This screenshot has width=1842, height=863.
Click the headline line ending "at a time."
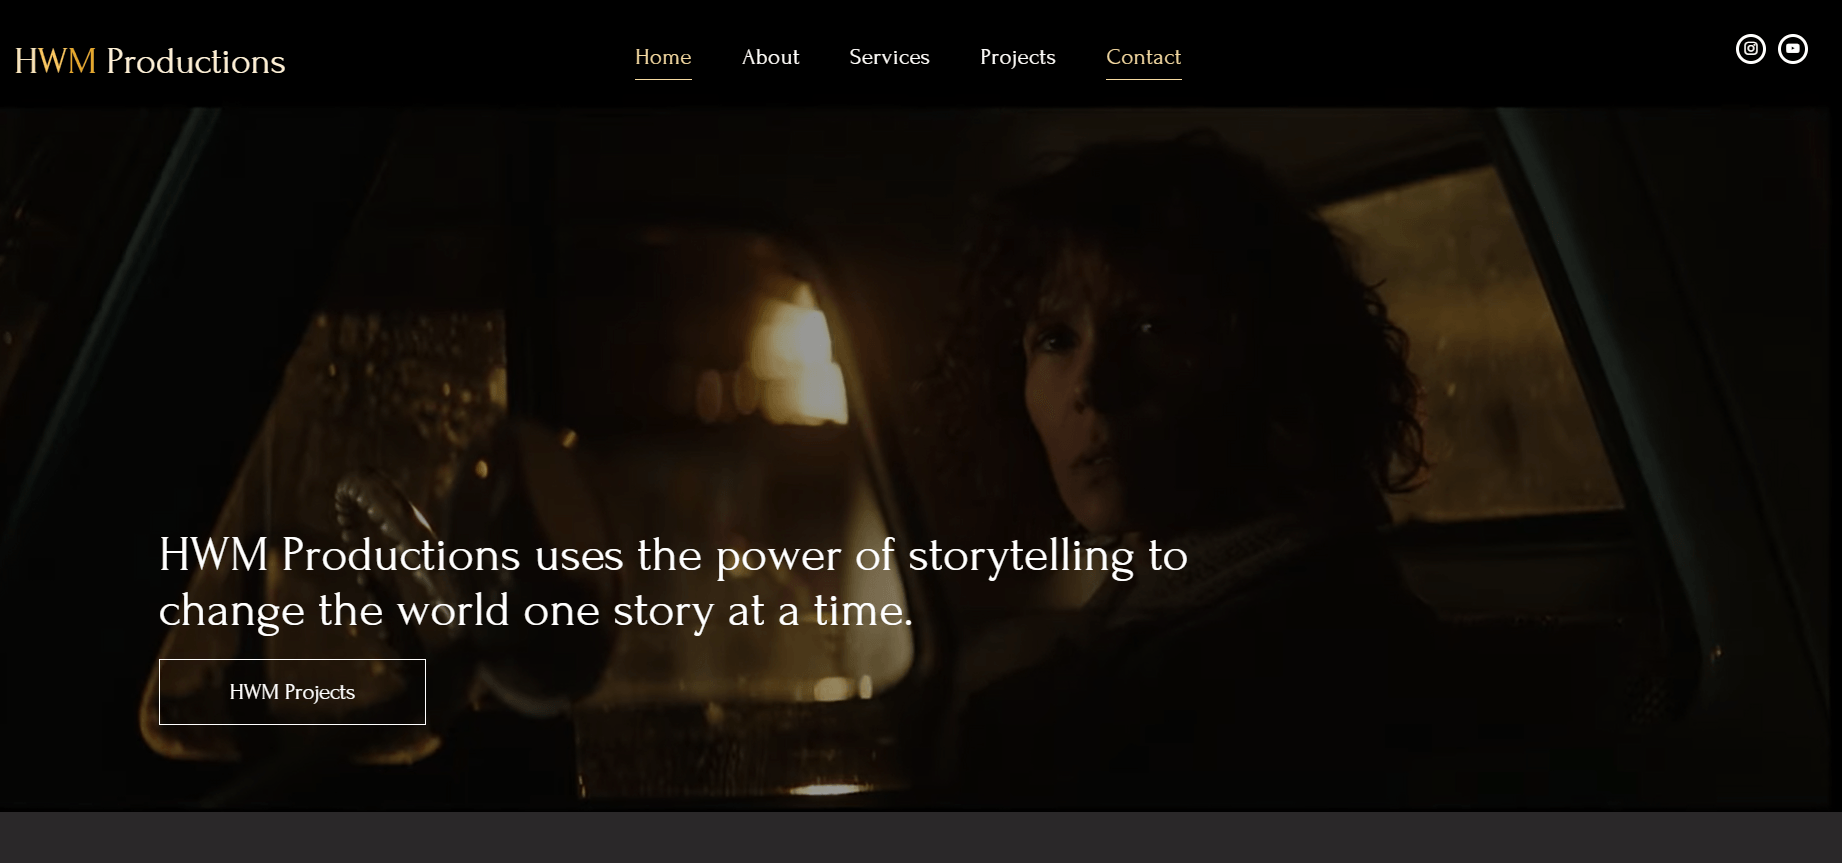point(536,611)
